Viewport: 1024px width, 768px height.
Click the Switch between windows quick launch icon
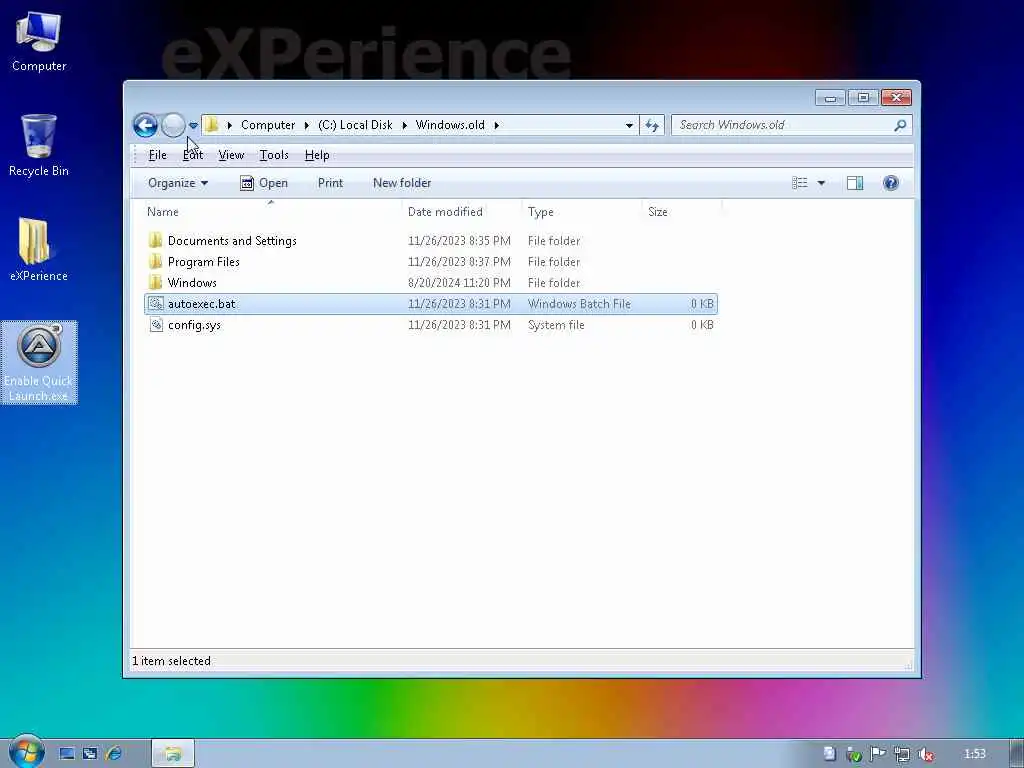click(90, 754)
